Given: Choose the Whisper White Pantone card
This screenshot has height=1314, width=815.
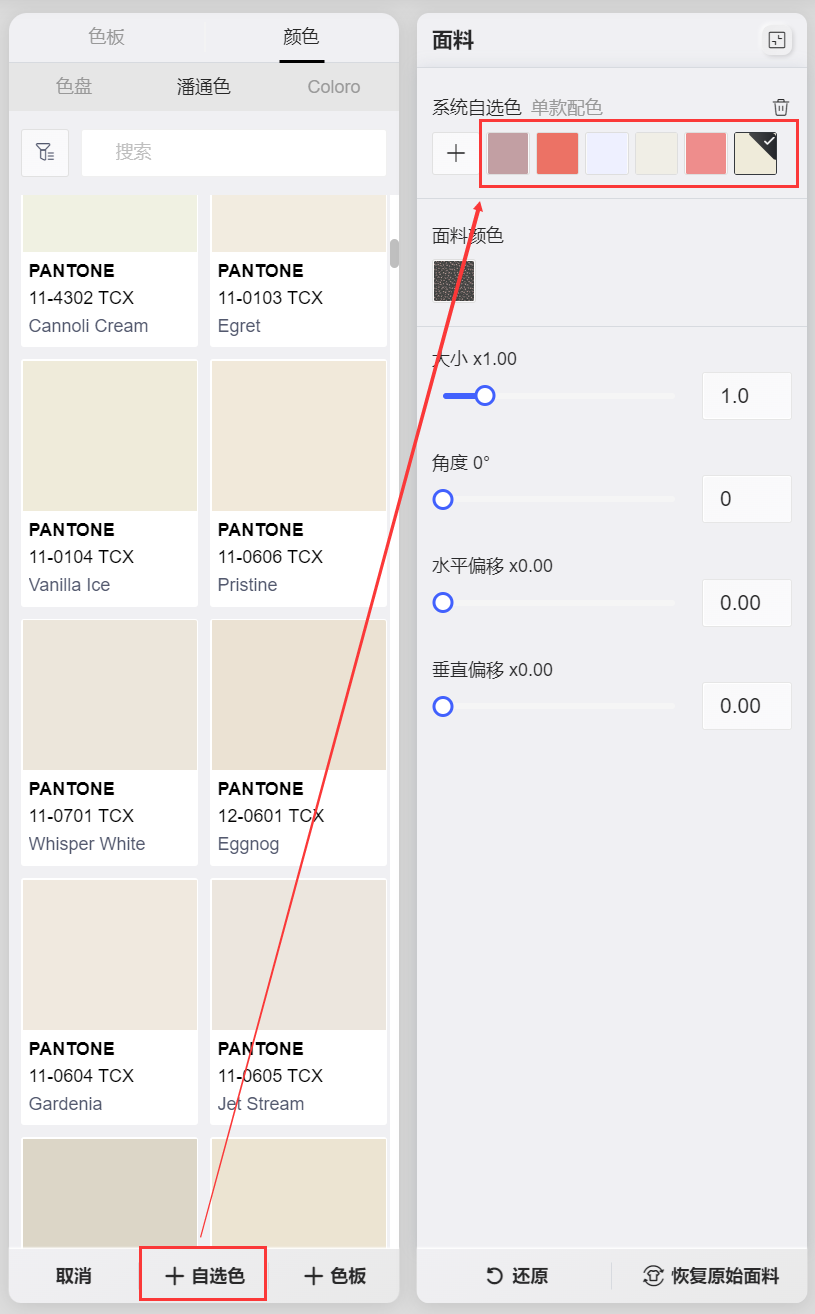Looking at the screenshot, I should click(x=109, y=741).
